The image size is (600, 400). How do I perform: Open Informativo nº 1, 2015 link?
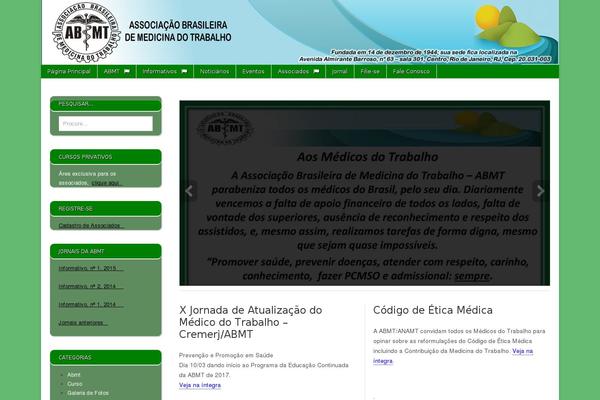click(x=91, y=268)
